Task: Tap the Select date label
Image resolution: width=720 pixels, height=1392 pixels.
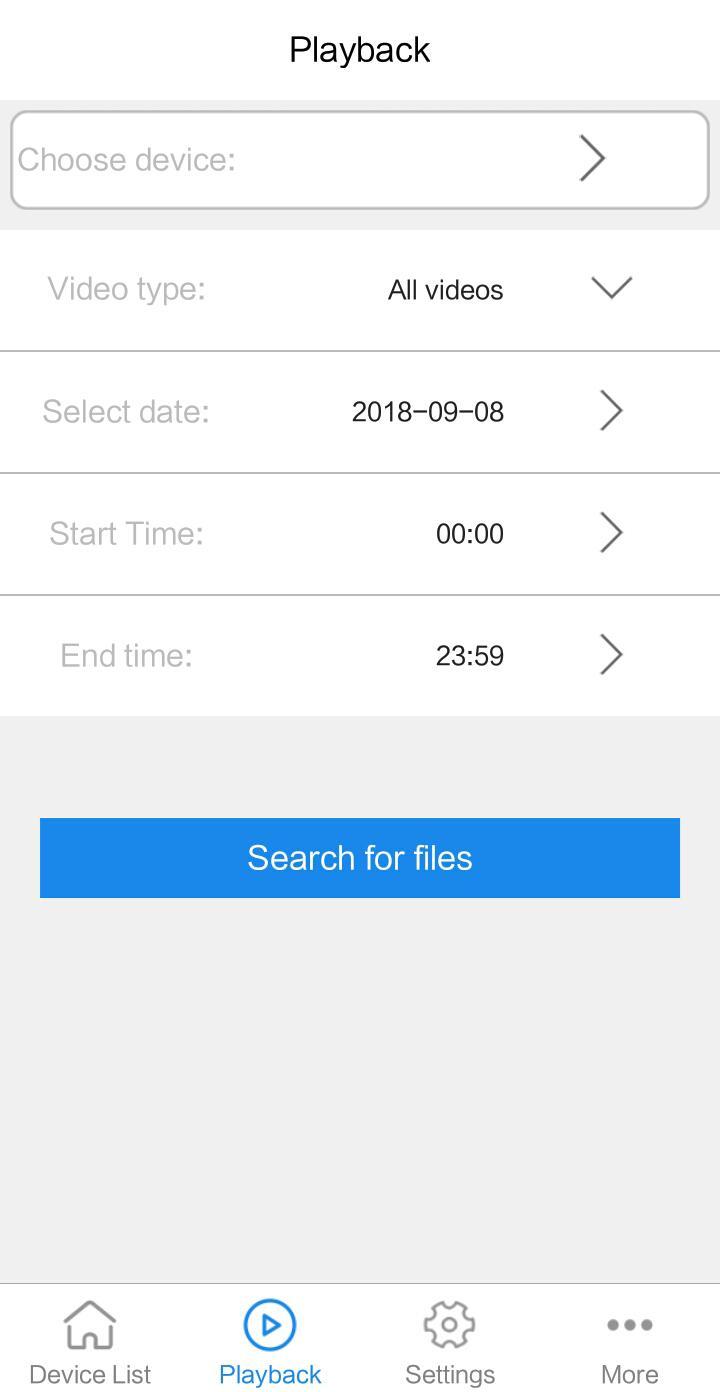Action: click(x=126, y=411)
